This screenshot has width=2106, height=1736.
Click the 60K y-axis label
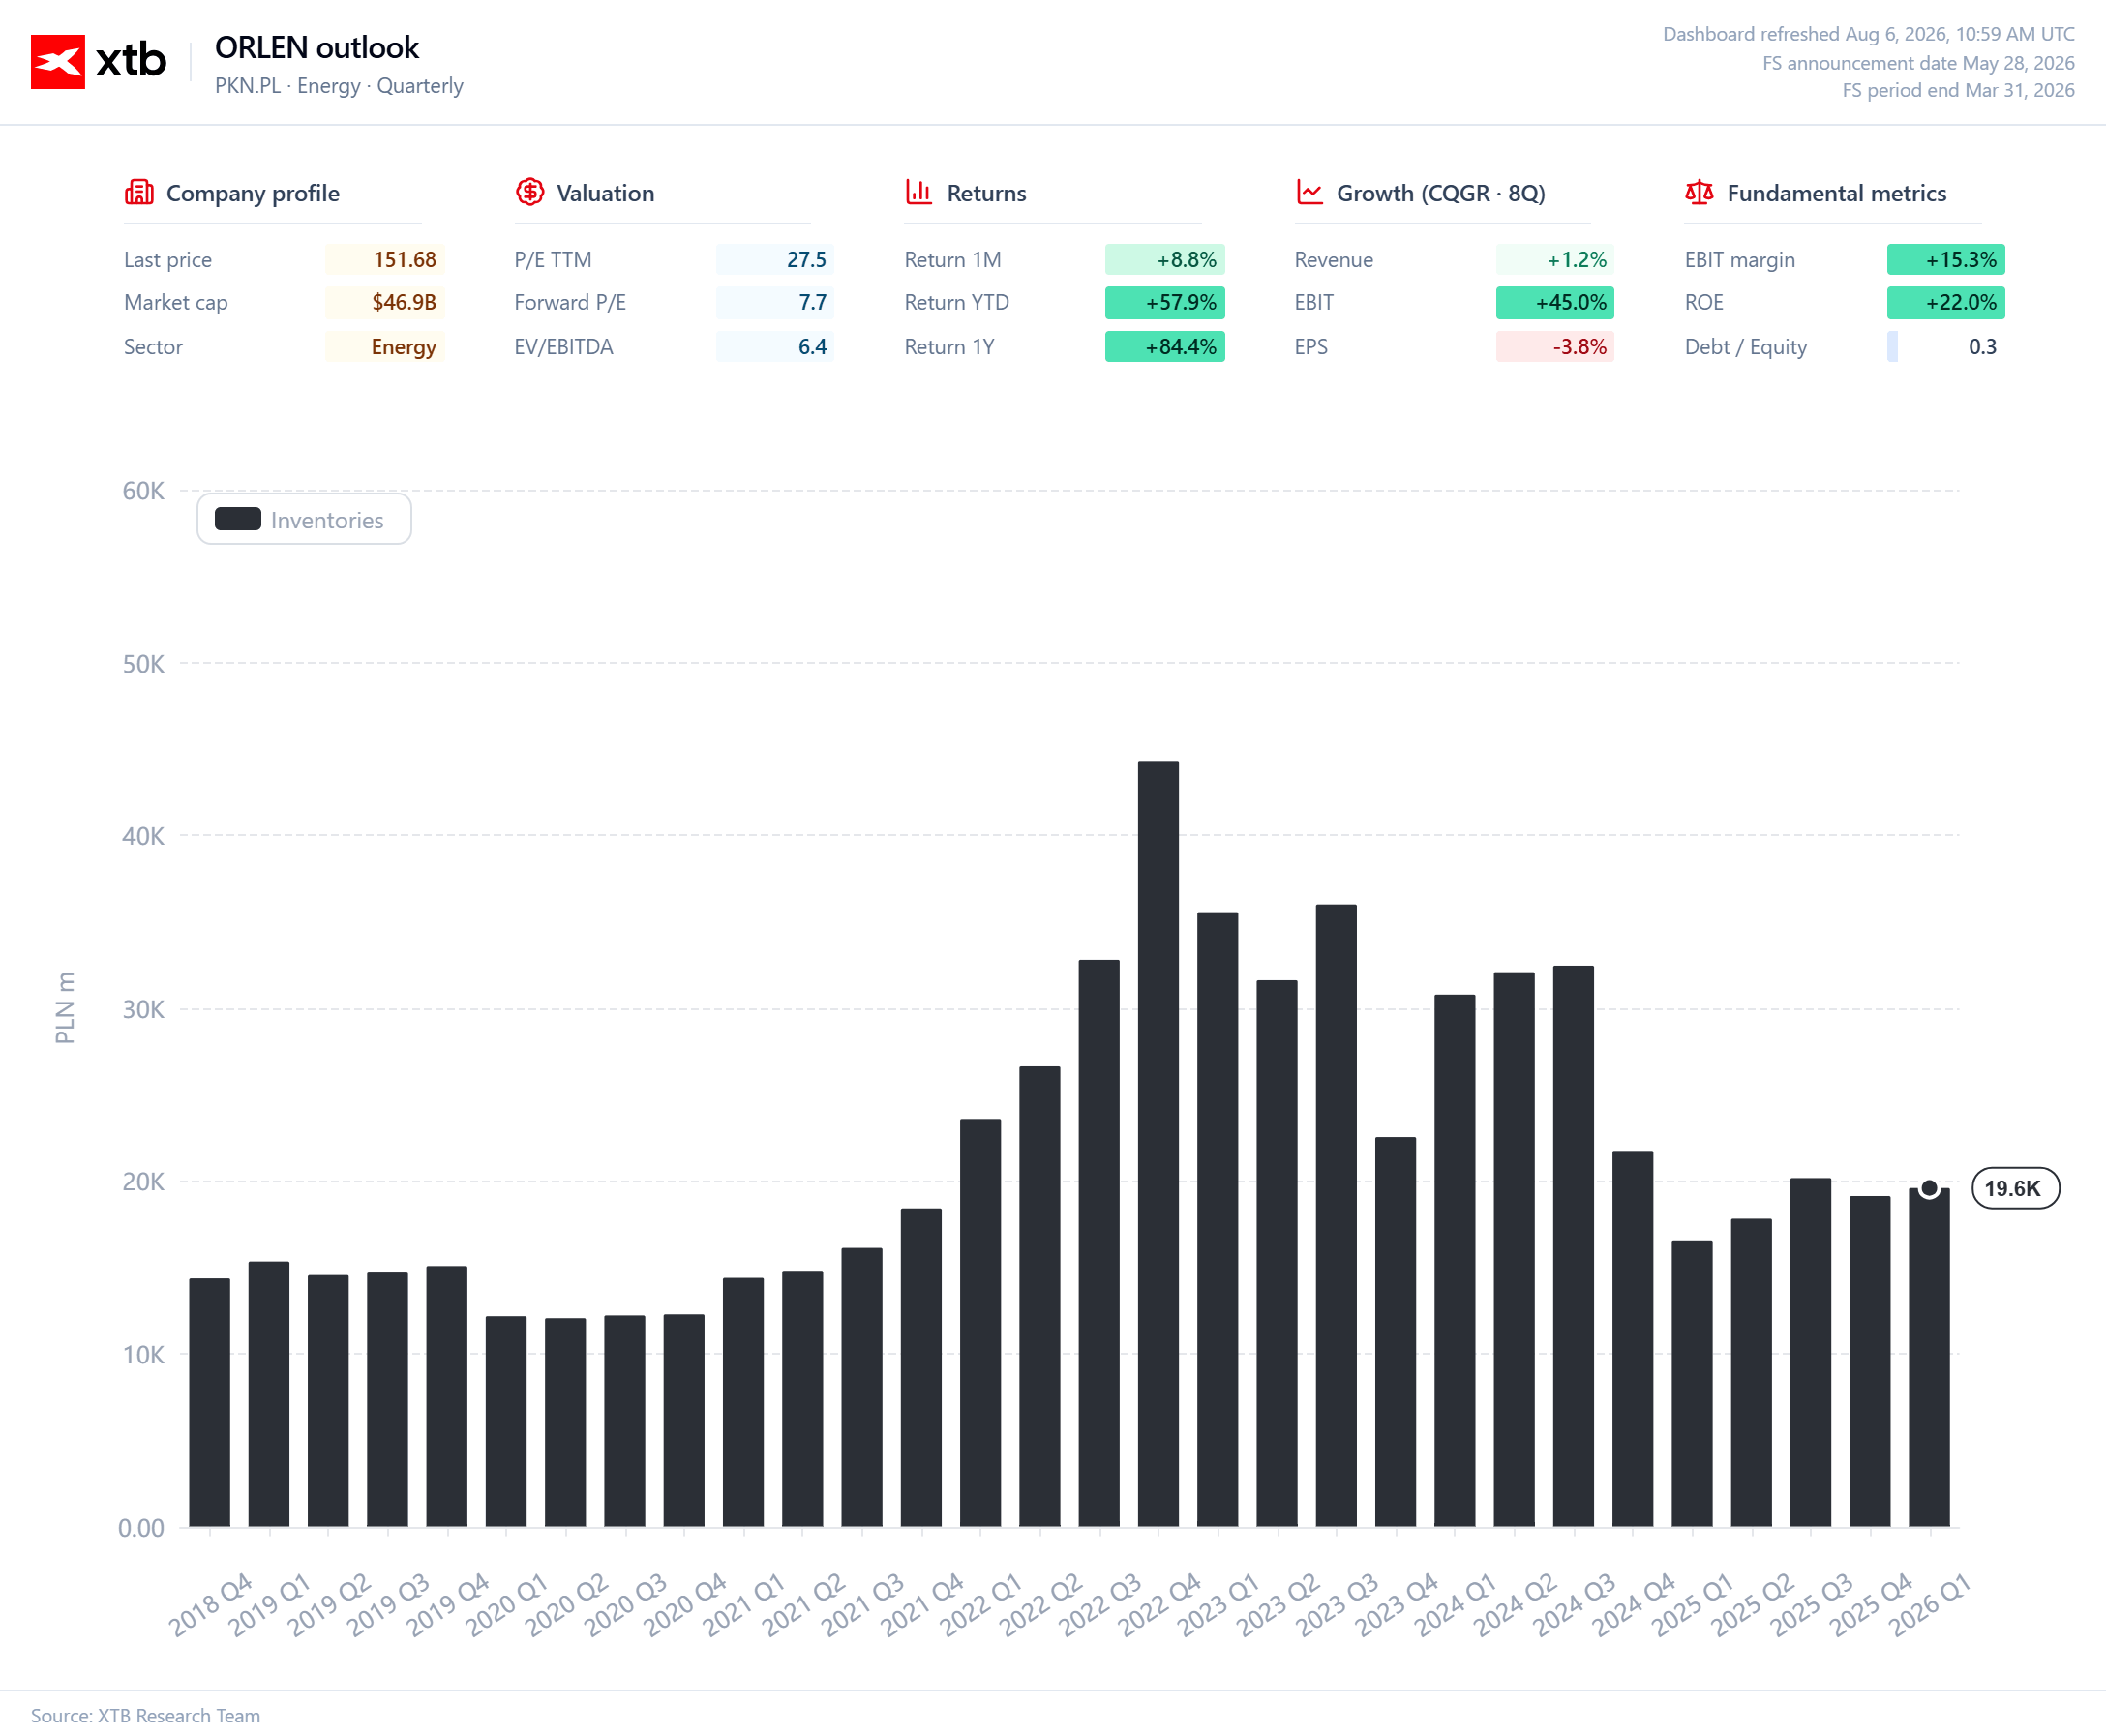(x=143, y=491)
